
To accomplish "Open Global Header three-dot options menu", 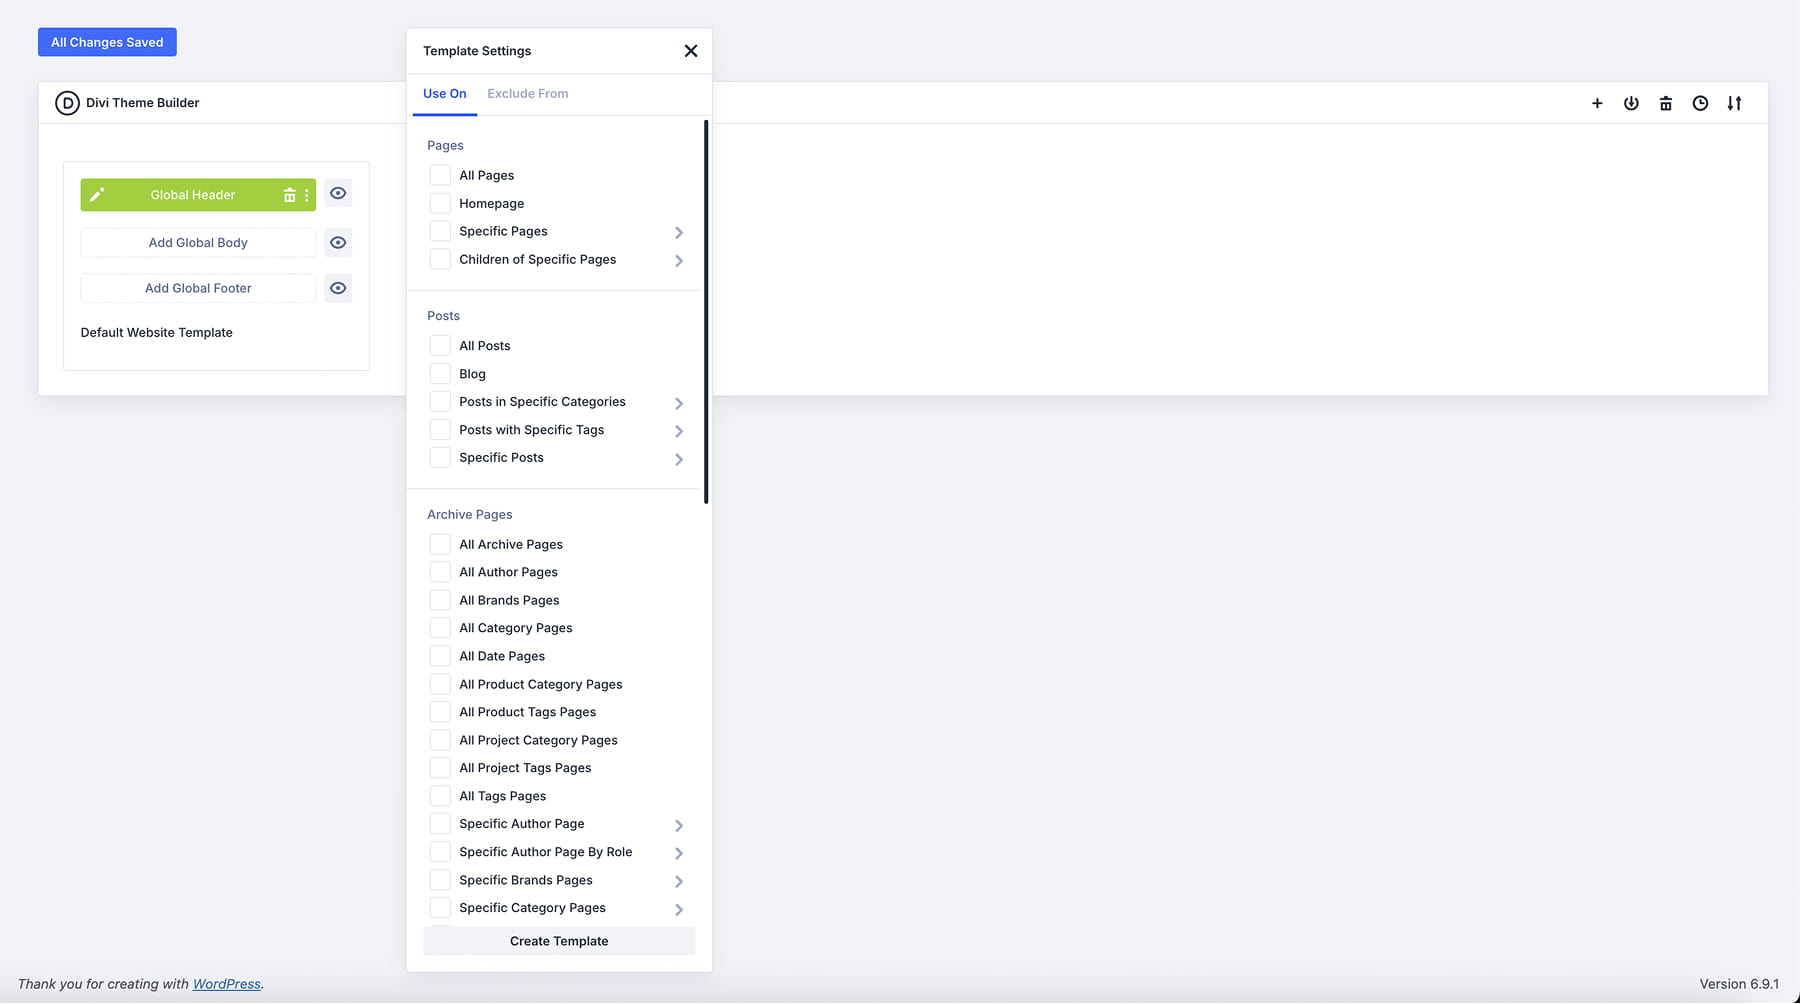I will pyautogui.click(x=306, y=195).
